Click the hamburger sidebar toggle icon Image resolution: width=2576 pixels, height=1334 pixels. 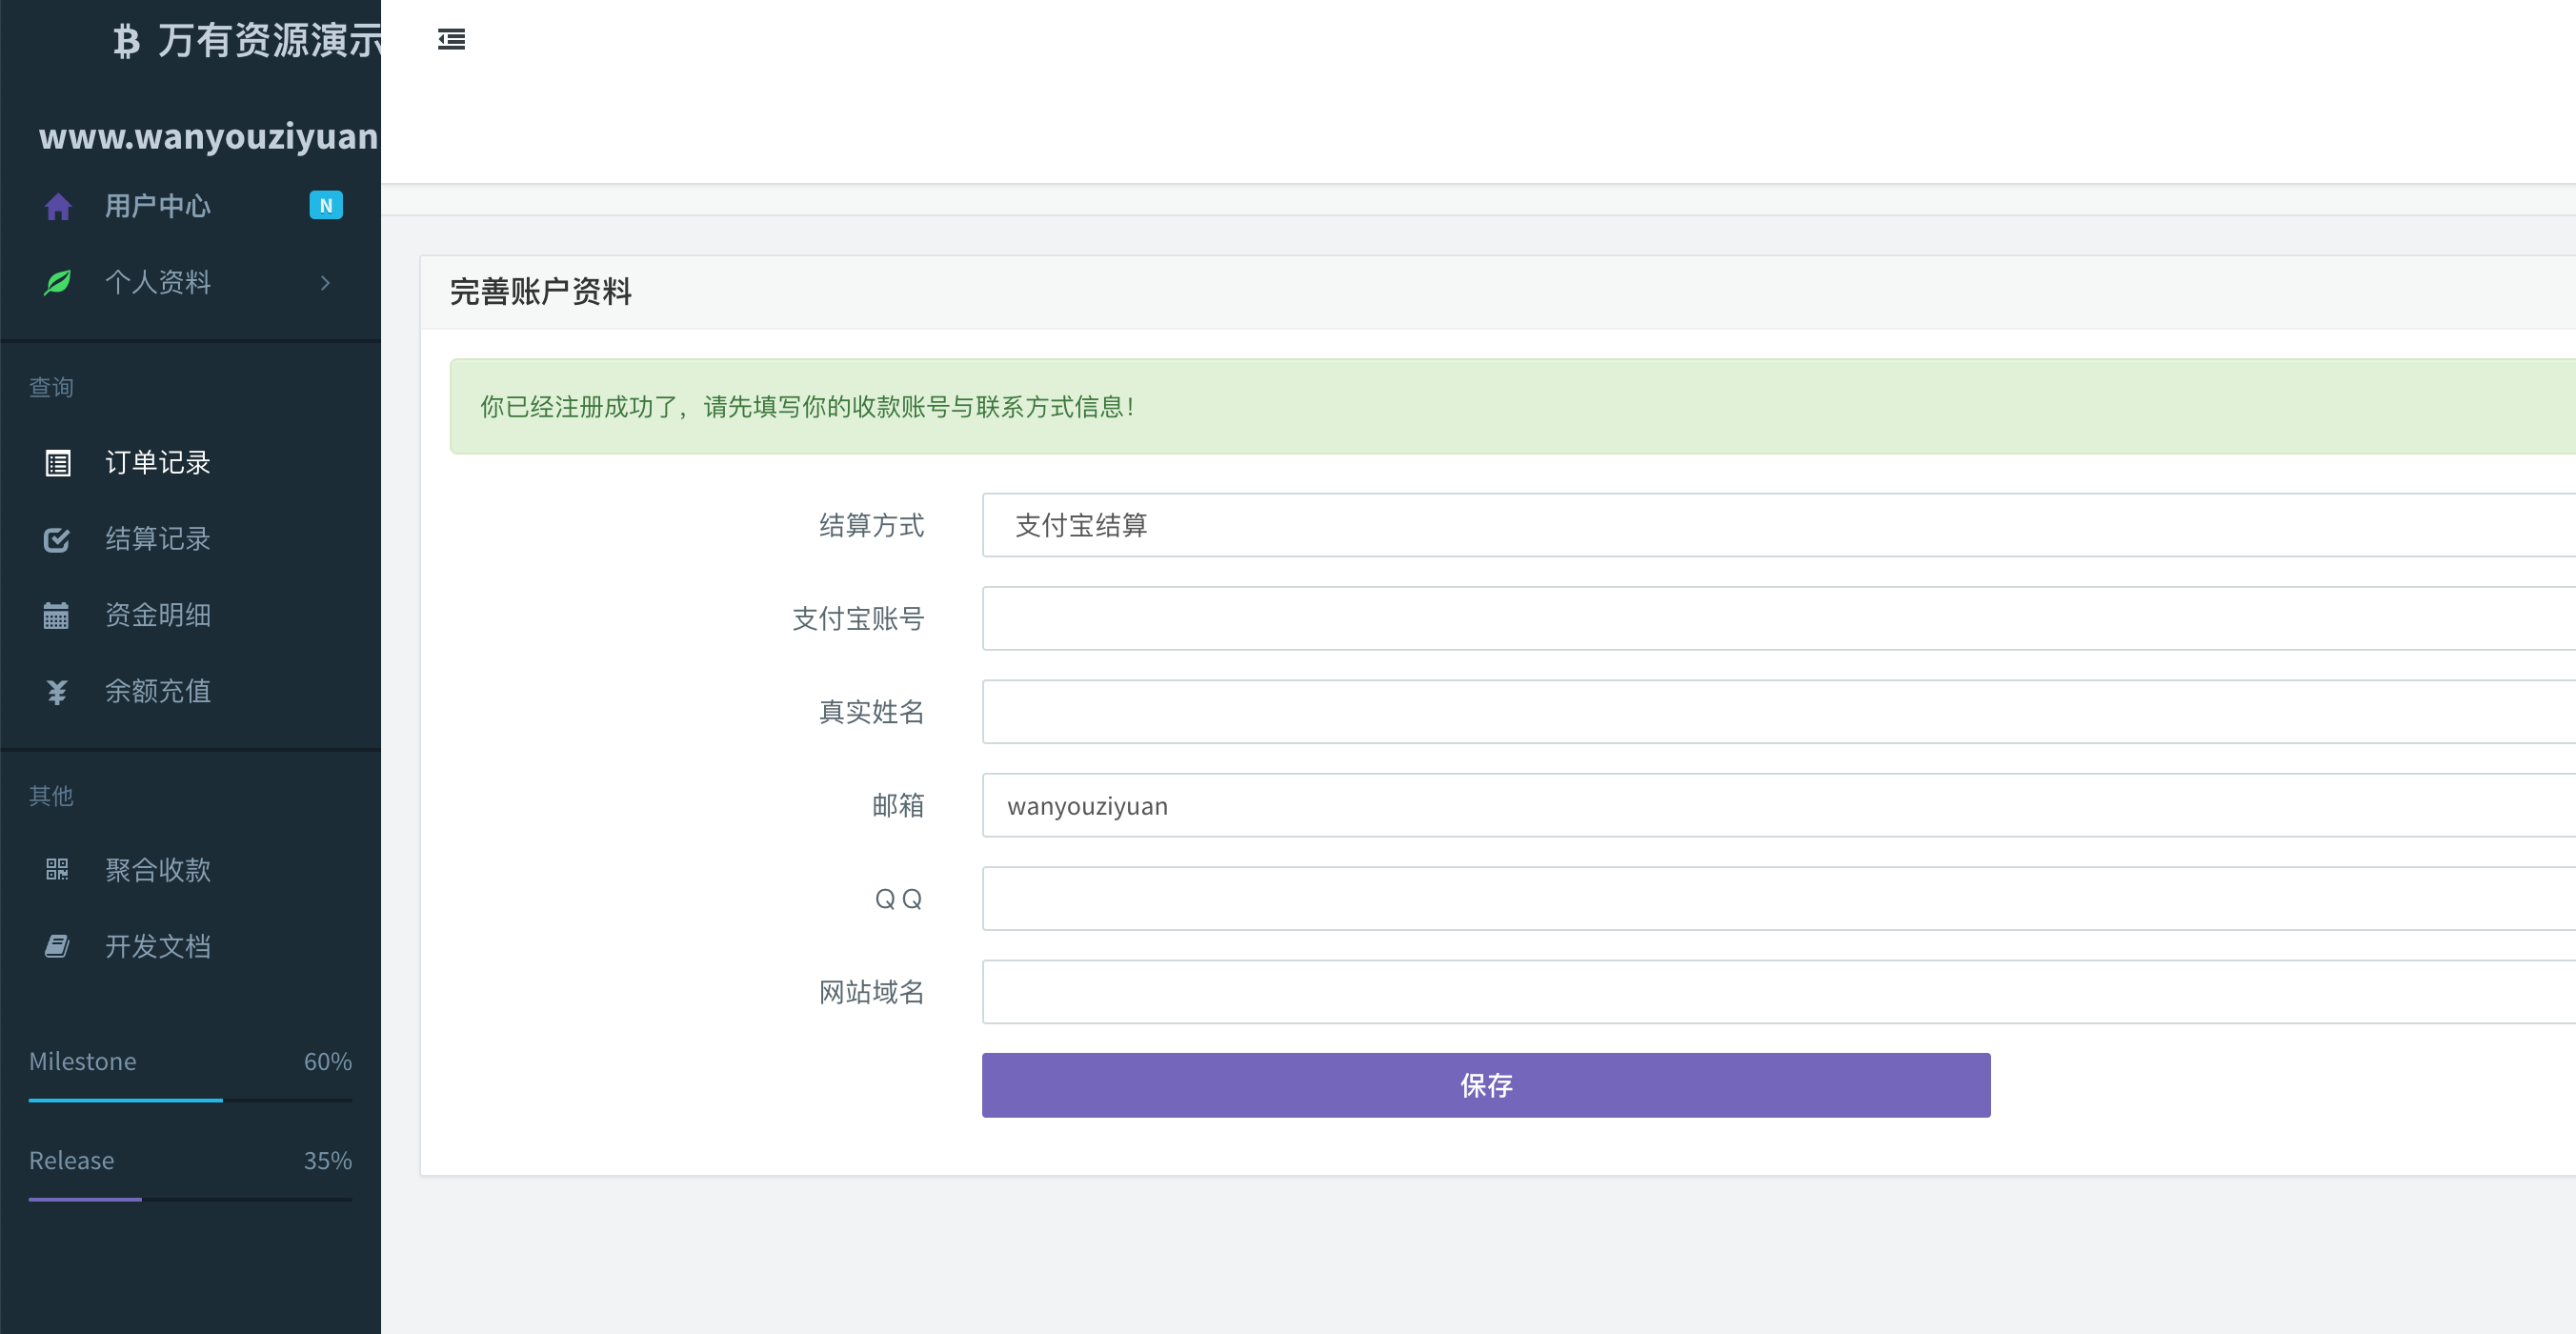451,40
